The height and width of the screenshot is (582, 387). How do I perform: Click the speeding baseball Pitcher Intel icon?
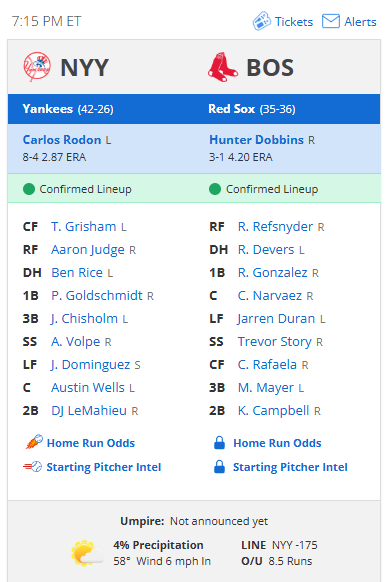pyautogui.click(x=33, y=467)
